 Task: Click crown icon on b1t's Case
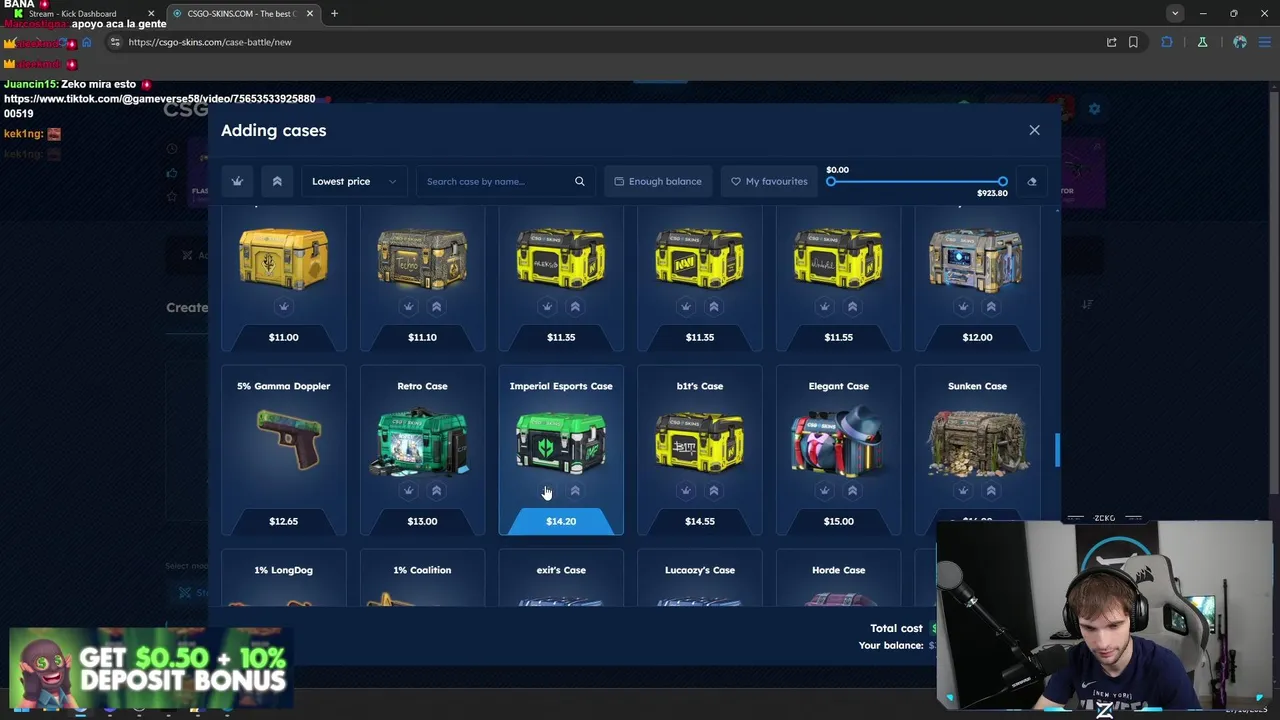pos(686,491)
